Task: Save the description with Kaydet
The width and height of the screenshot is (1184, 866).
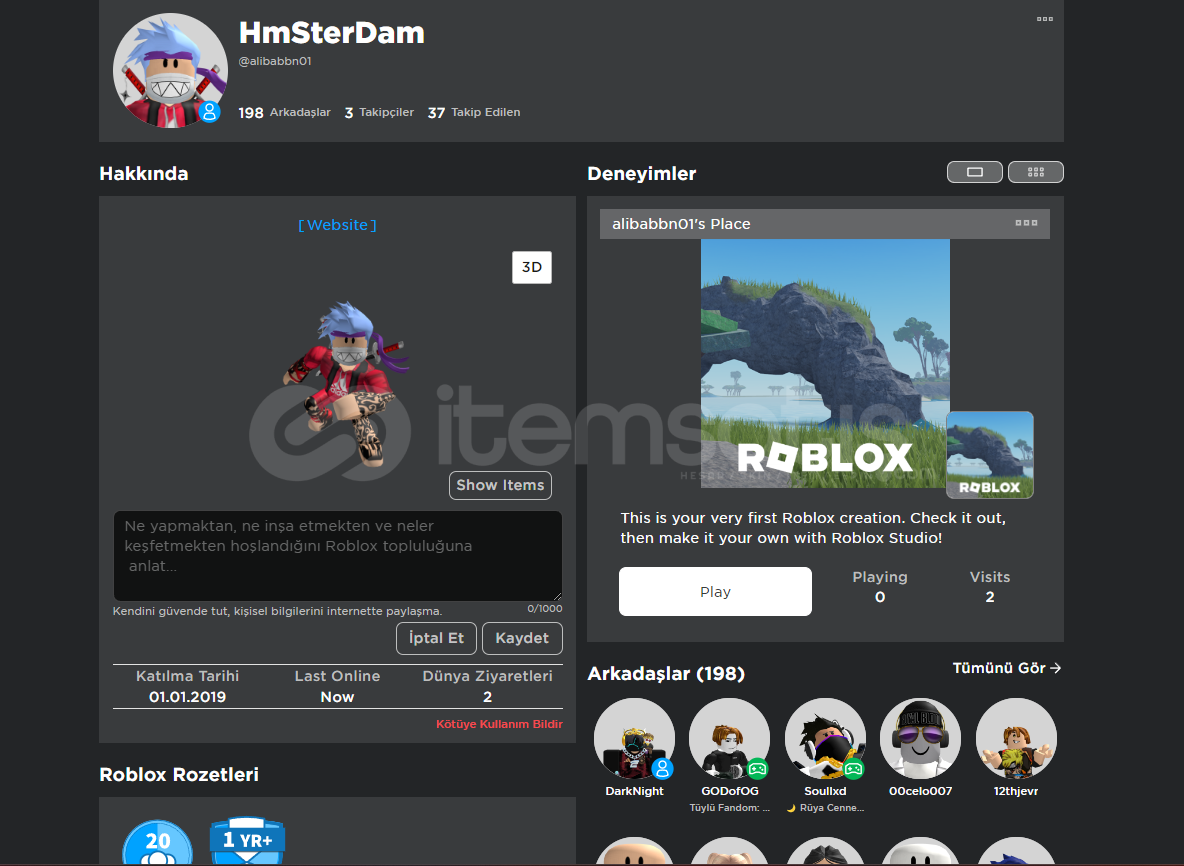Action: point(522,638)
